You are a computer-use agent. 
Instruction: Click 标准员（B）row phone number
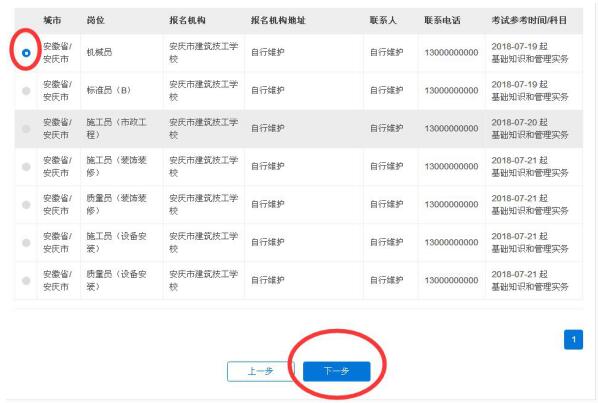pyautogui.click(x=451, y=90)
